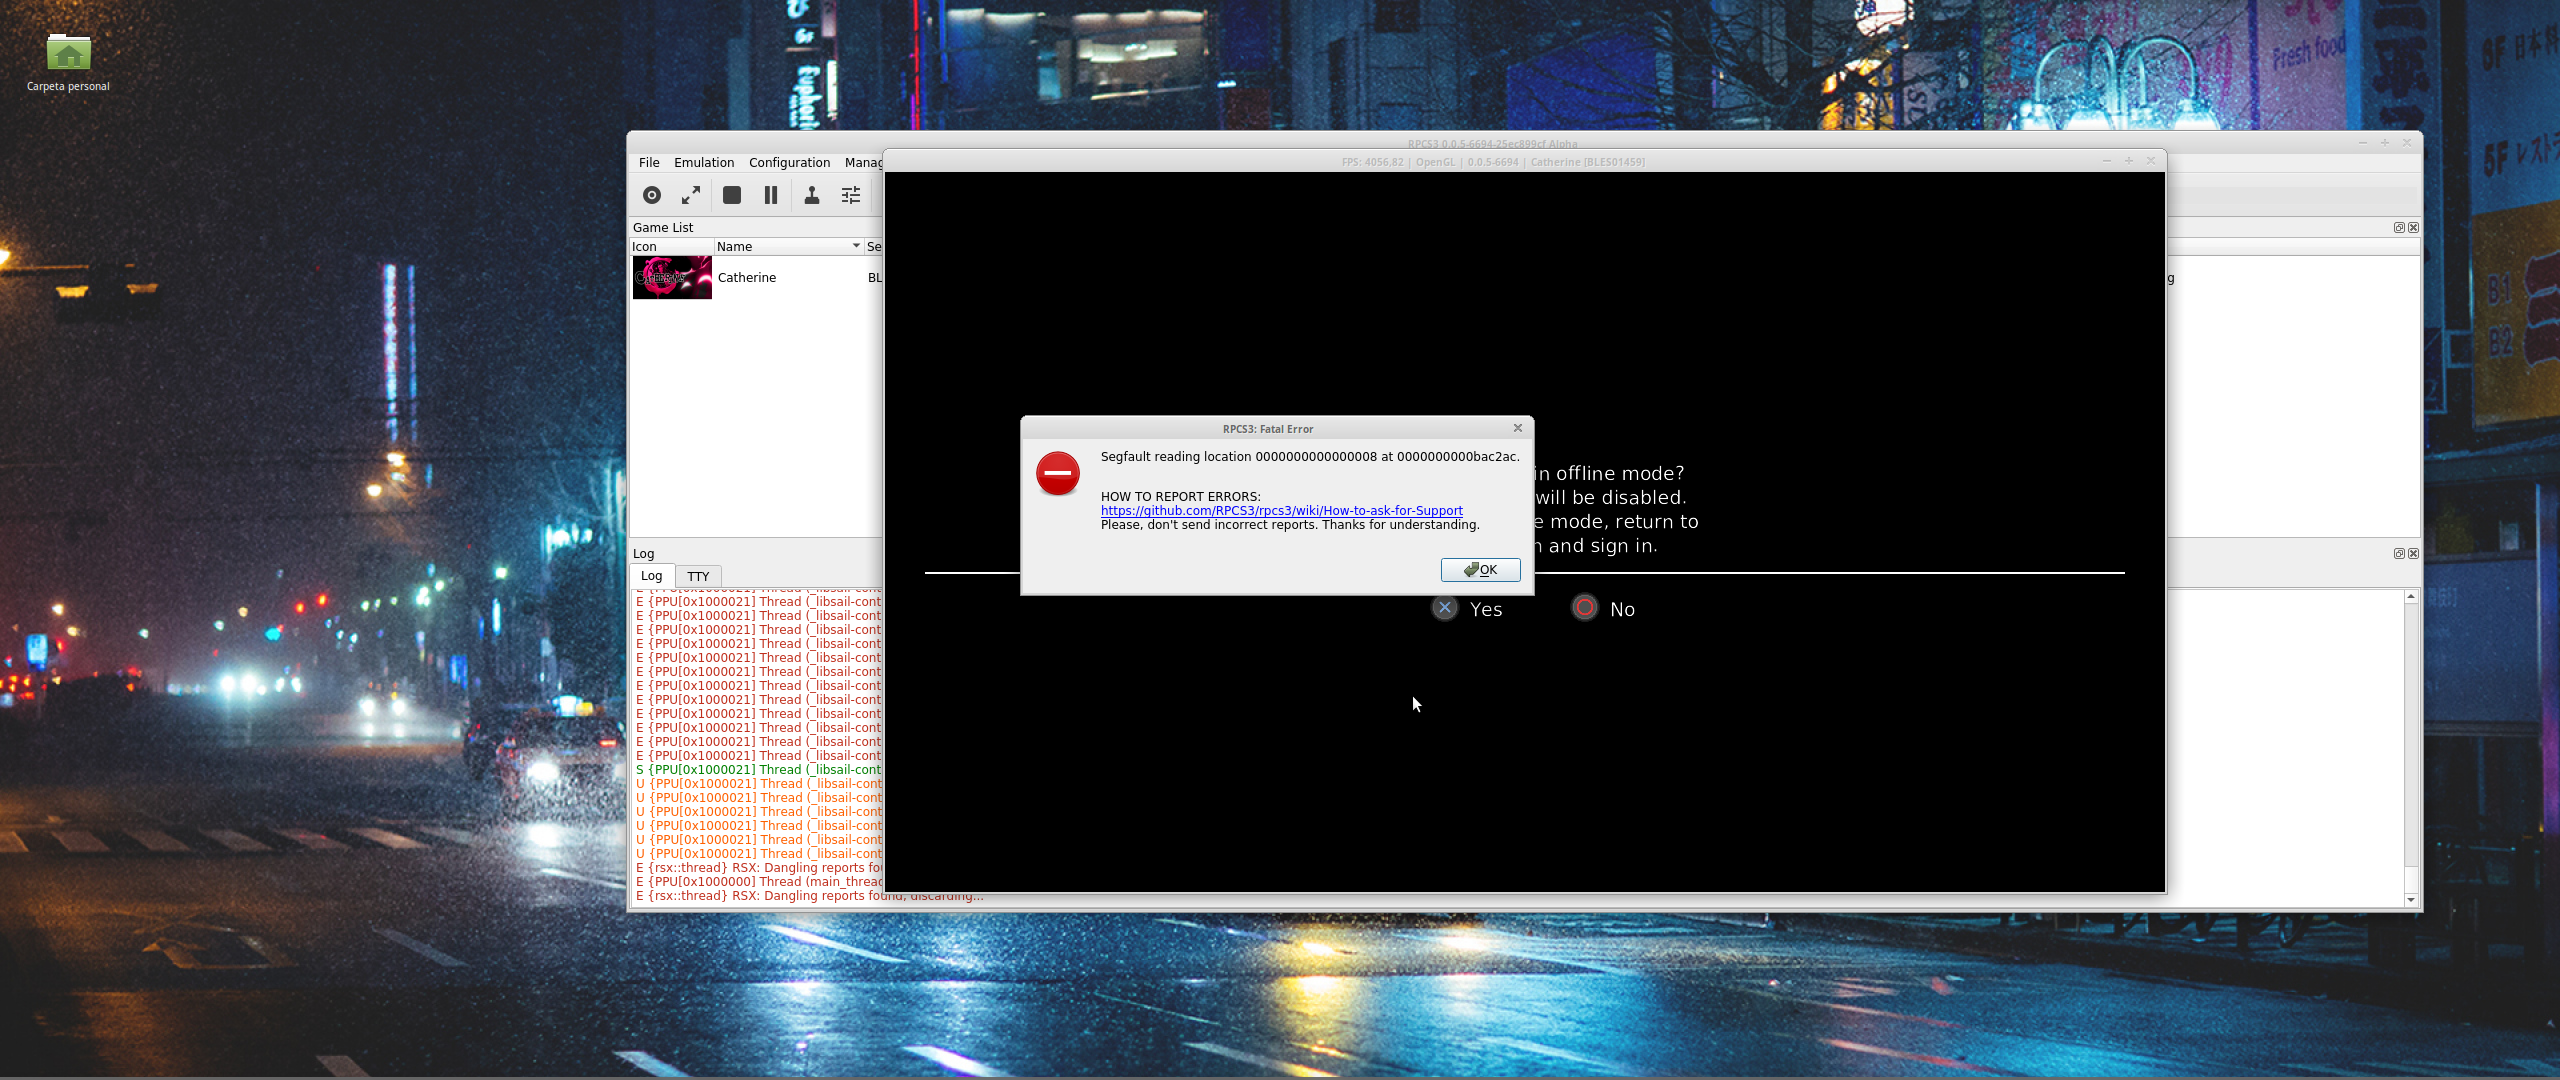Screen dimensions: 2560x1080
Task: Undock the Log panel
Action: (x=2398, y=553)
